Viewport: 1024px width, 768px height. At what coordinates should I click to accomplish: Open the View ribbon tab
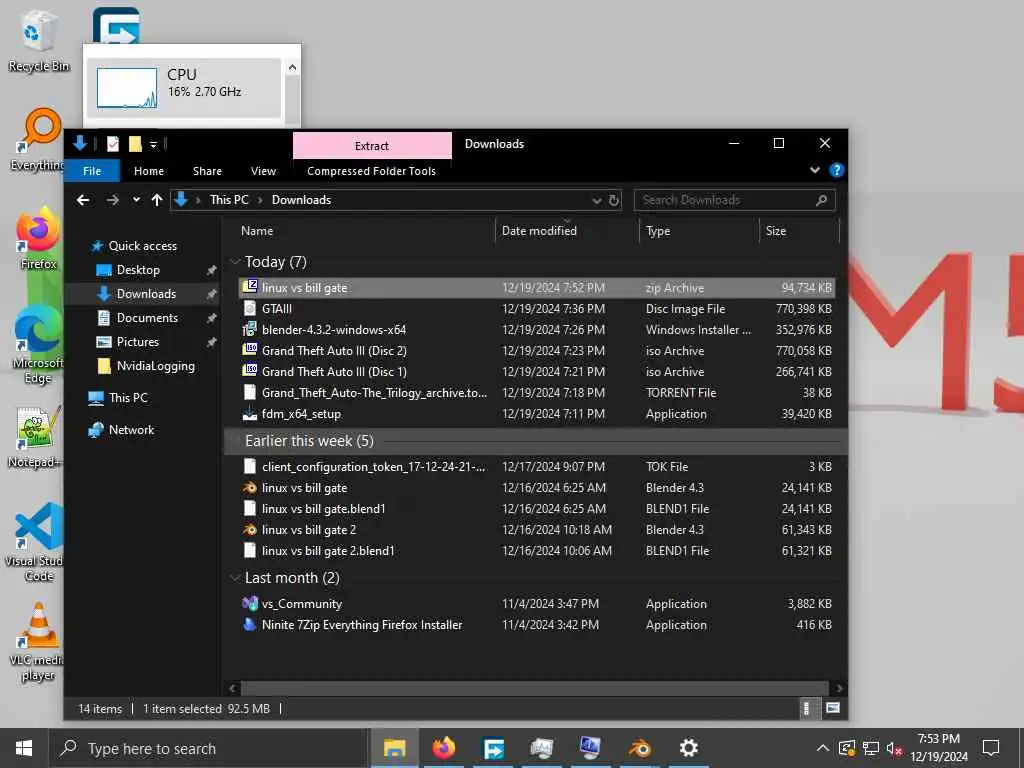click(x=263, y=170)
